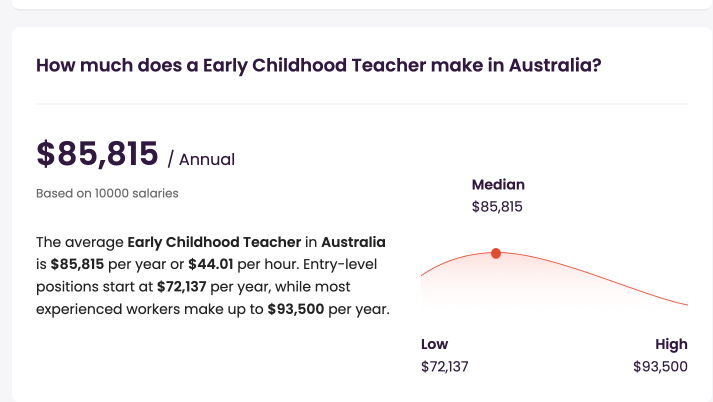713x402 pixels.
Task: Click the $93,500 value under High
Action: [x=660, y=366]
